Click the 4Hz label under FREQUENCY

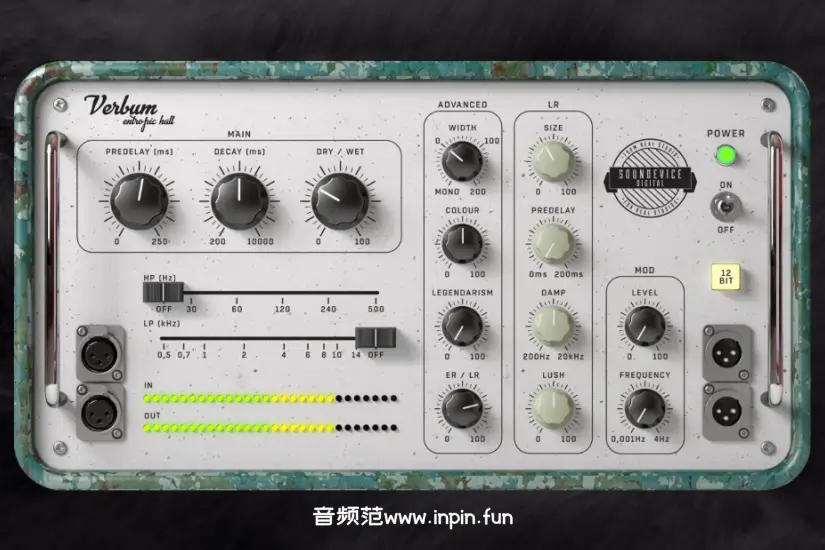[x=661, y=438]
